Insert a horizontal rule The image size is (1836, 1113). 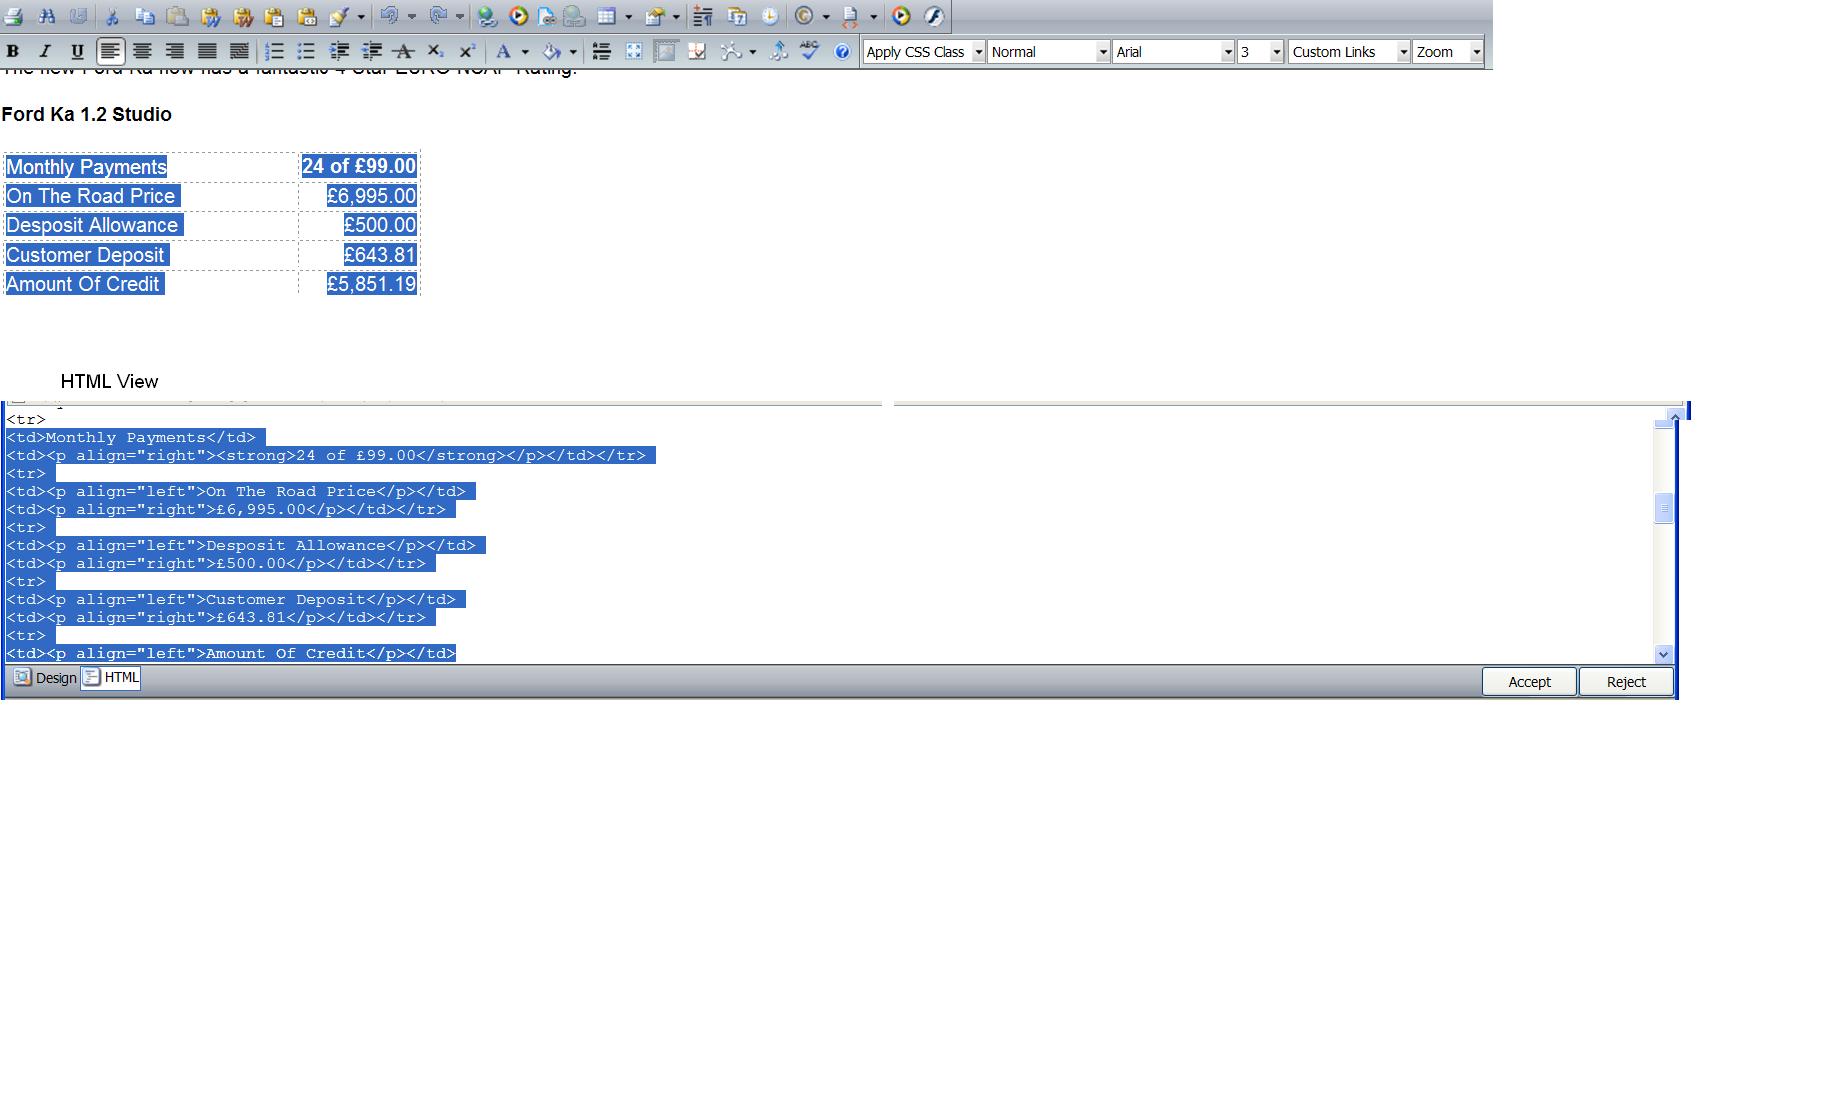click(601, 51)
